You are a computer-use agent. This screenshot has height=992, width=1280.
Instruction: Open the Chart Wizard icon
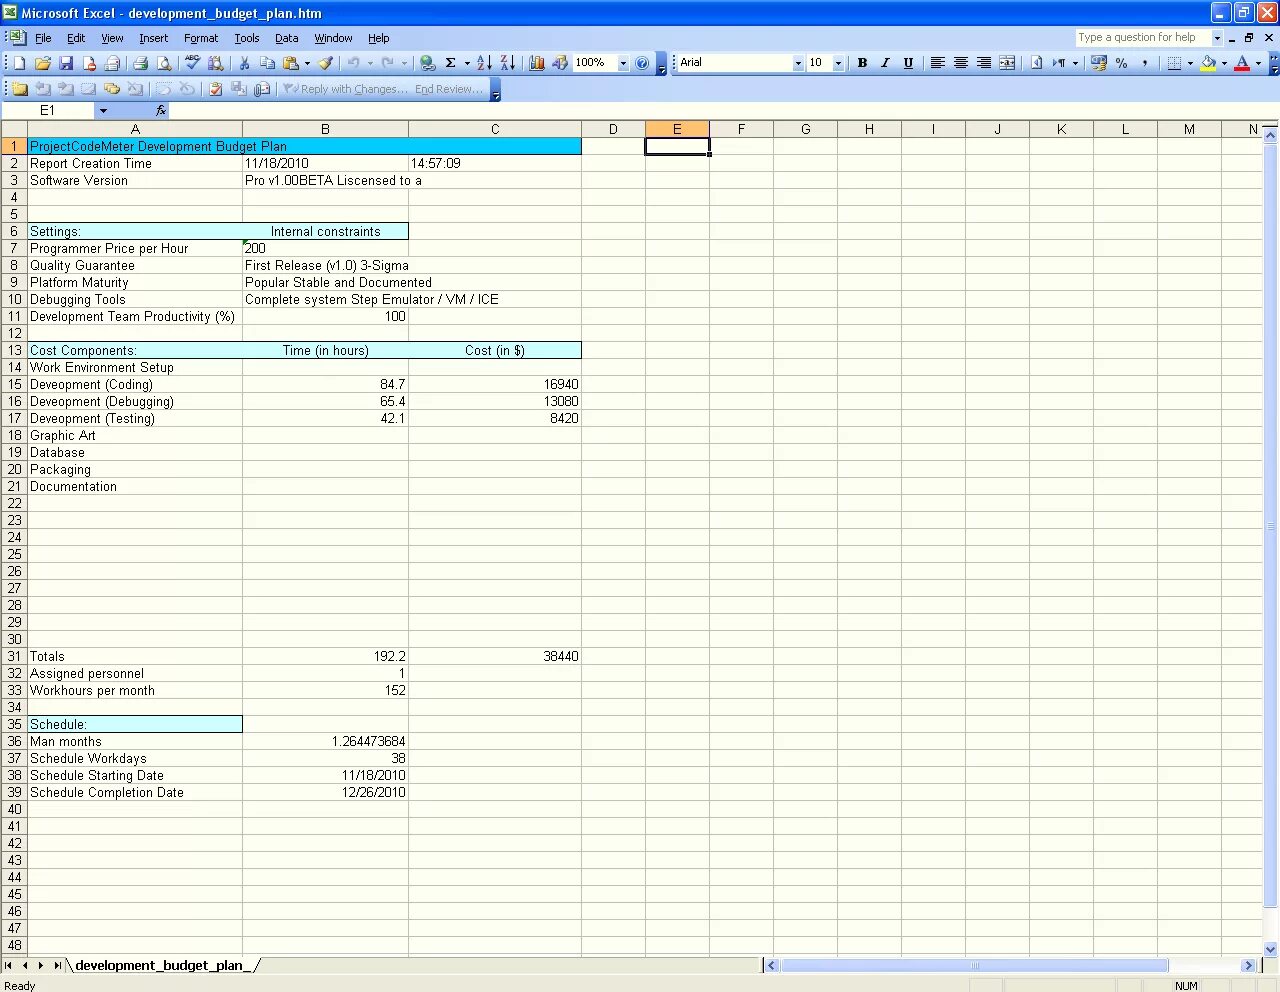coord(536,63)
